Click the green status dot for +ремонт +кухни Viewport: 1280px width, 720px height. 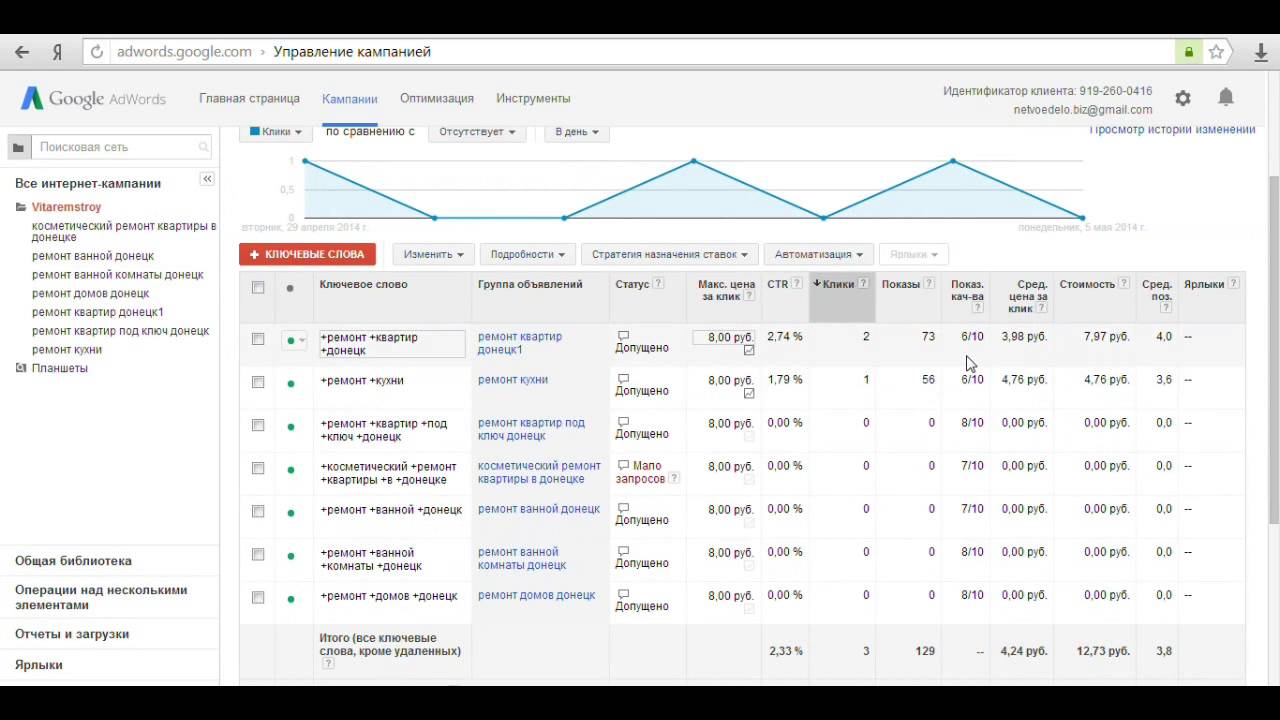tap(291, 383)
